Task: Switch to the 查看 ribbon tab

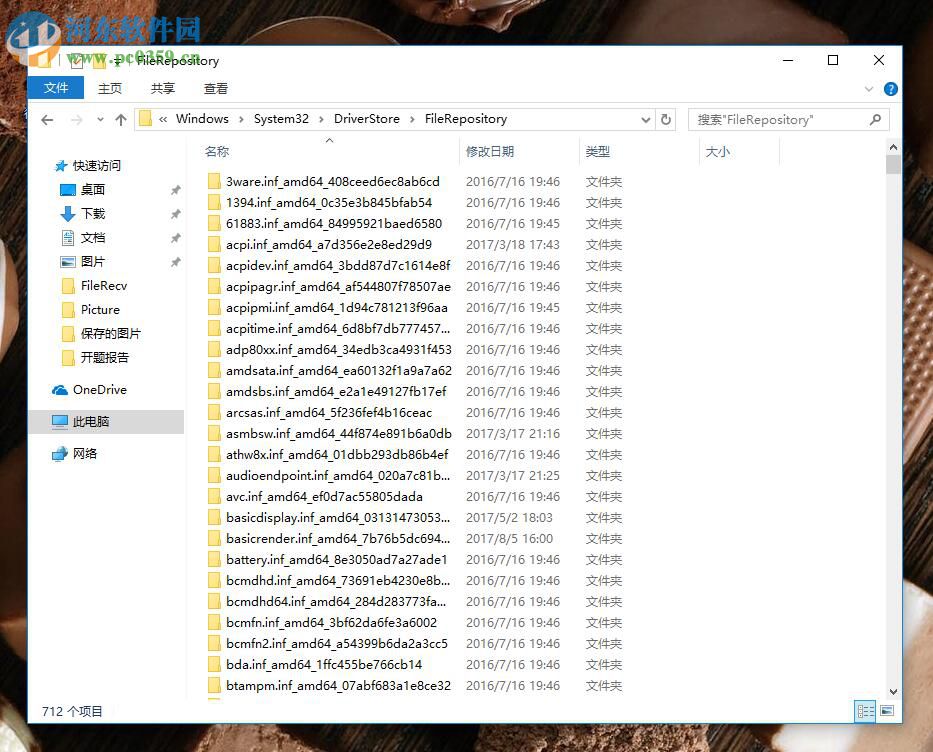Action: [218, 88]
